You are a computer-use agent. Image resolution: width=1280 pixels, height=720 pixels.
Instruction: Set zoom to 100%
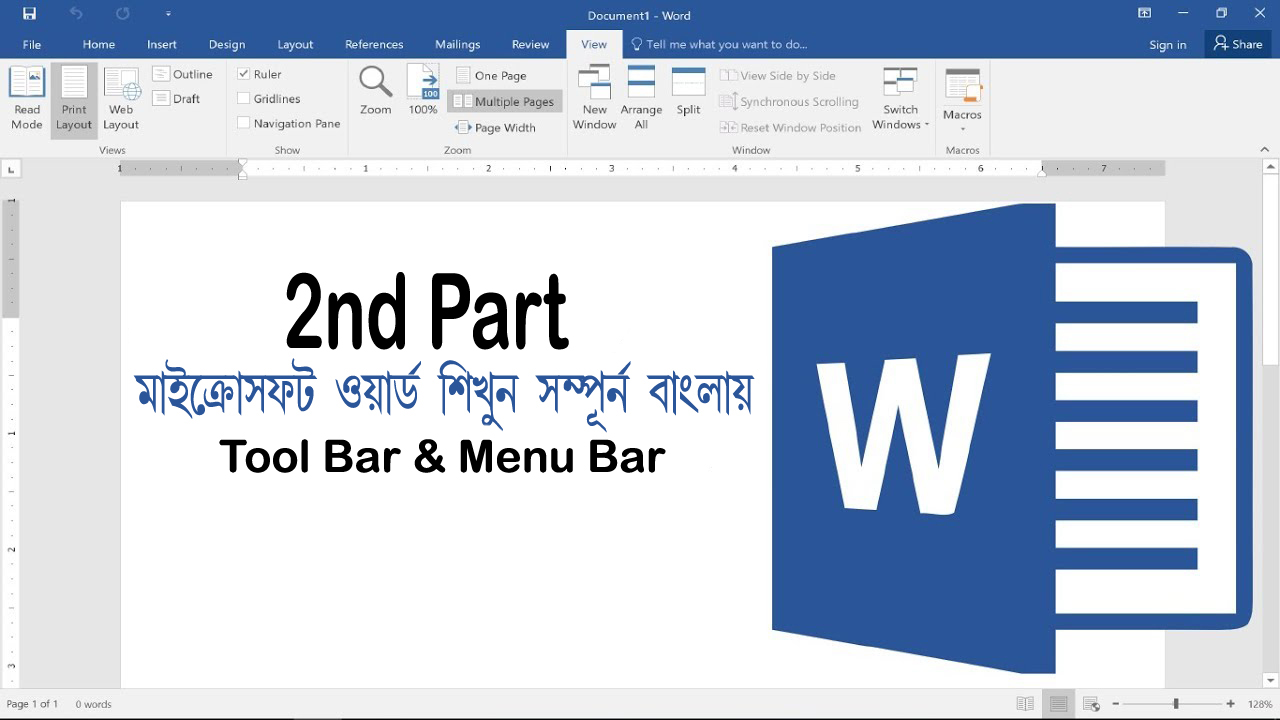click(423, 92)
